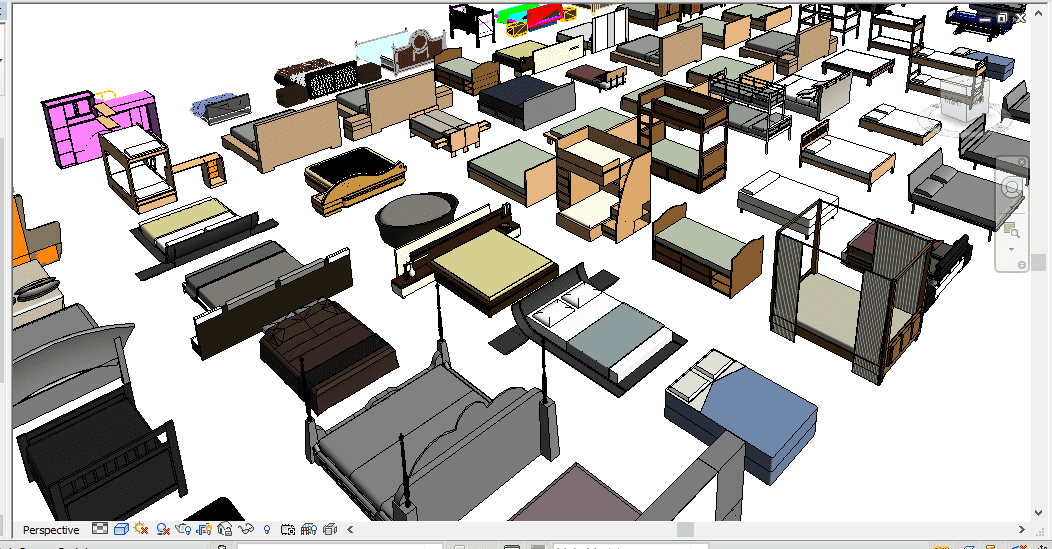Click the analytical model visibility icon
The width and height of the screenshot is (1052, 549).
coord(309,529)
